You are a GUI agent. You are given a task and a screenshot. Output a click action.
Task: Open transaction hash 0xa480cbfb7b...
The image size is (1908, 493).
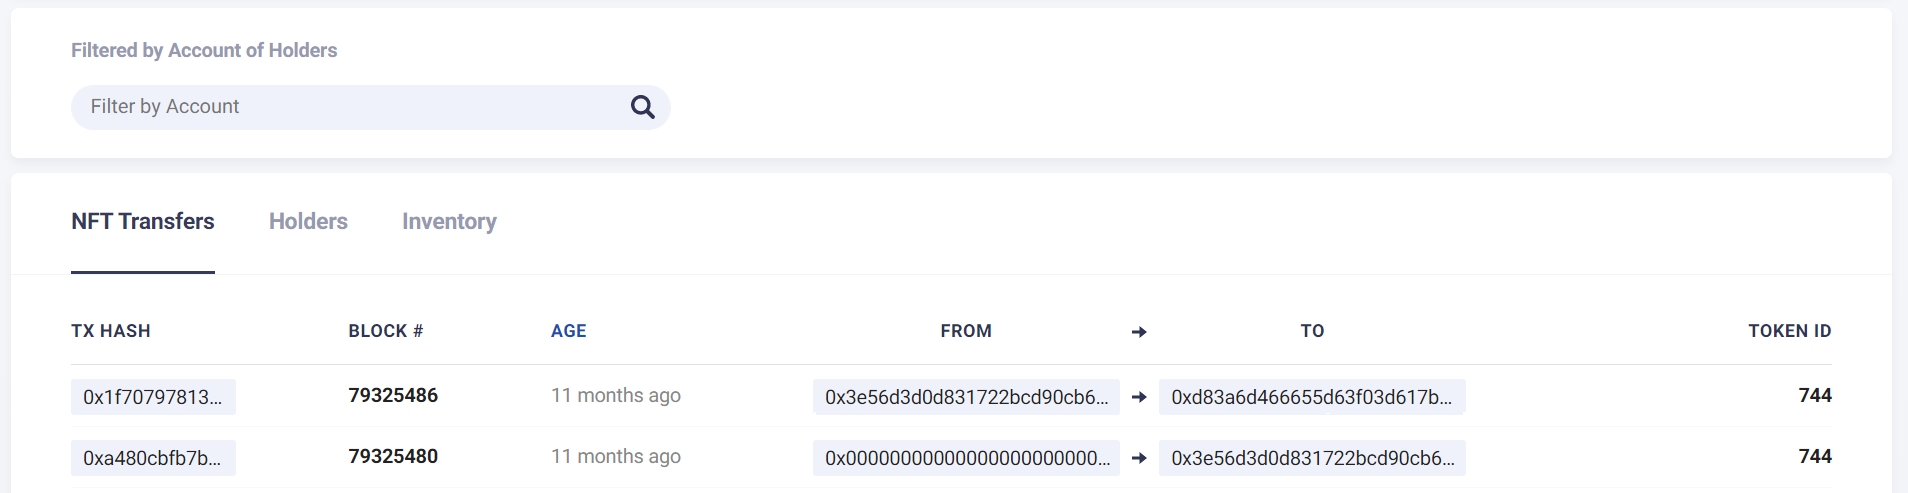(153, 458)
